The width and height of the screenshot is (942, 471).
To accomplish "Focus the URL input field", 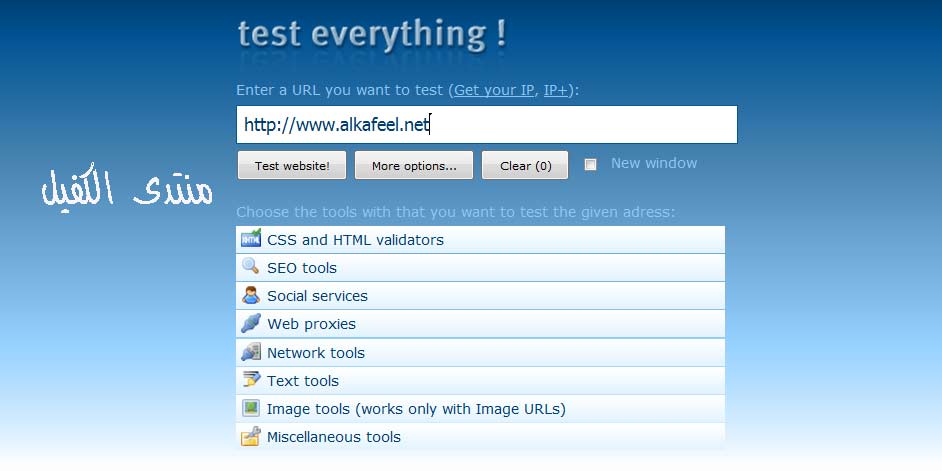I will click(486, 125).
